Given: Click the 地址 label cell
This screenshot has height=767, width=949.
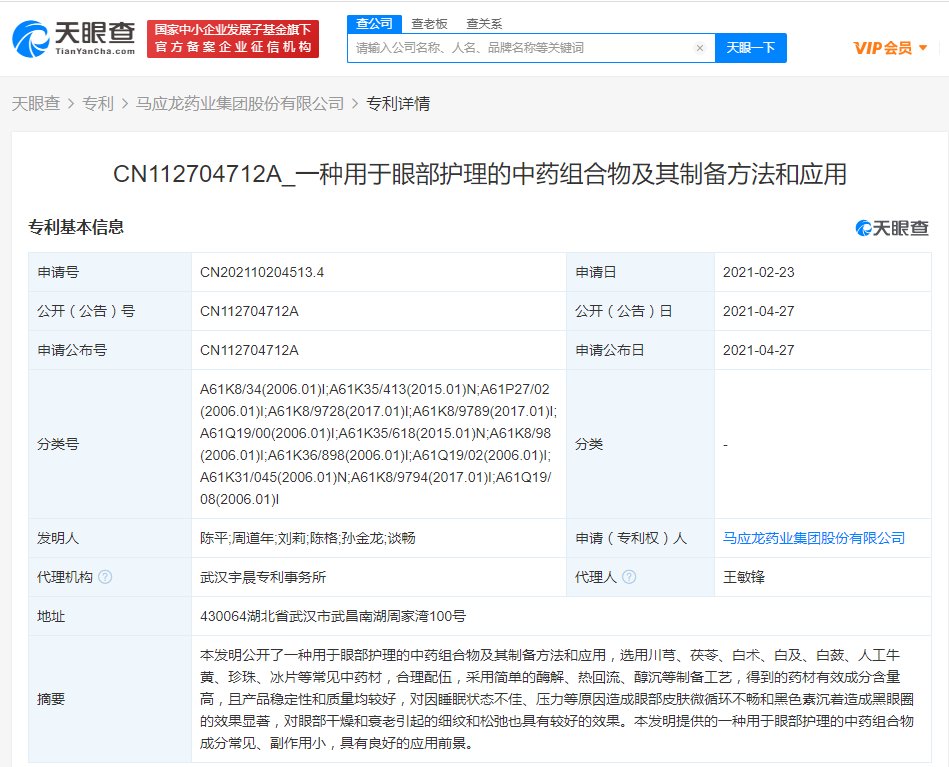Looking at the screenshot, I should coord(110,616).
